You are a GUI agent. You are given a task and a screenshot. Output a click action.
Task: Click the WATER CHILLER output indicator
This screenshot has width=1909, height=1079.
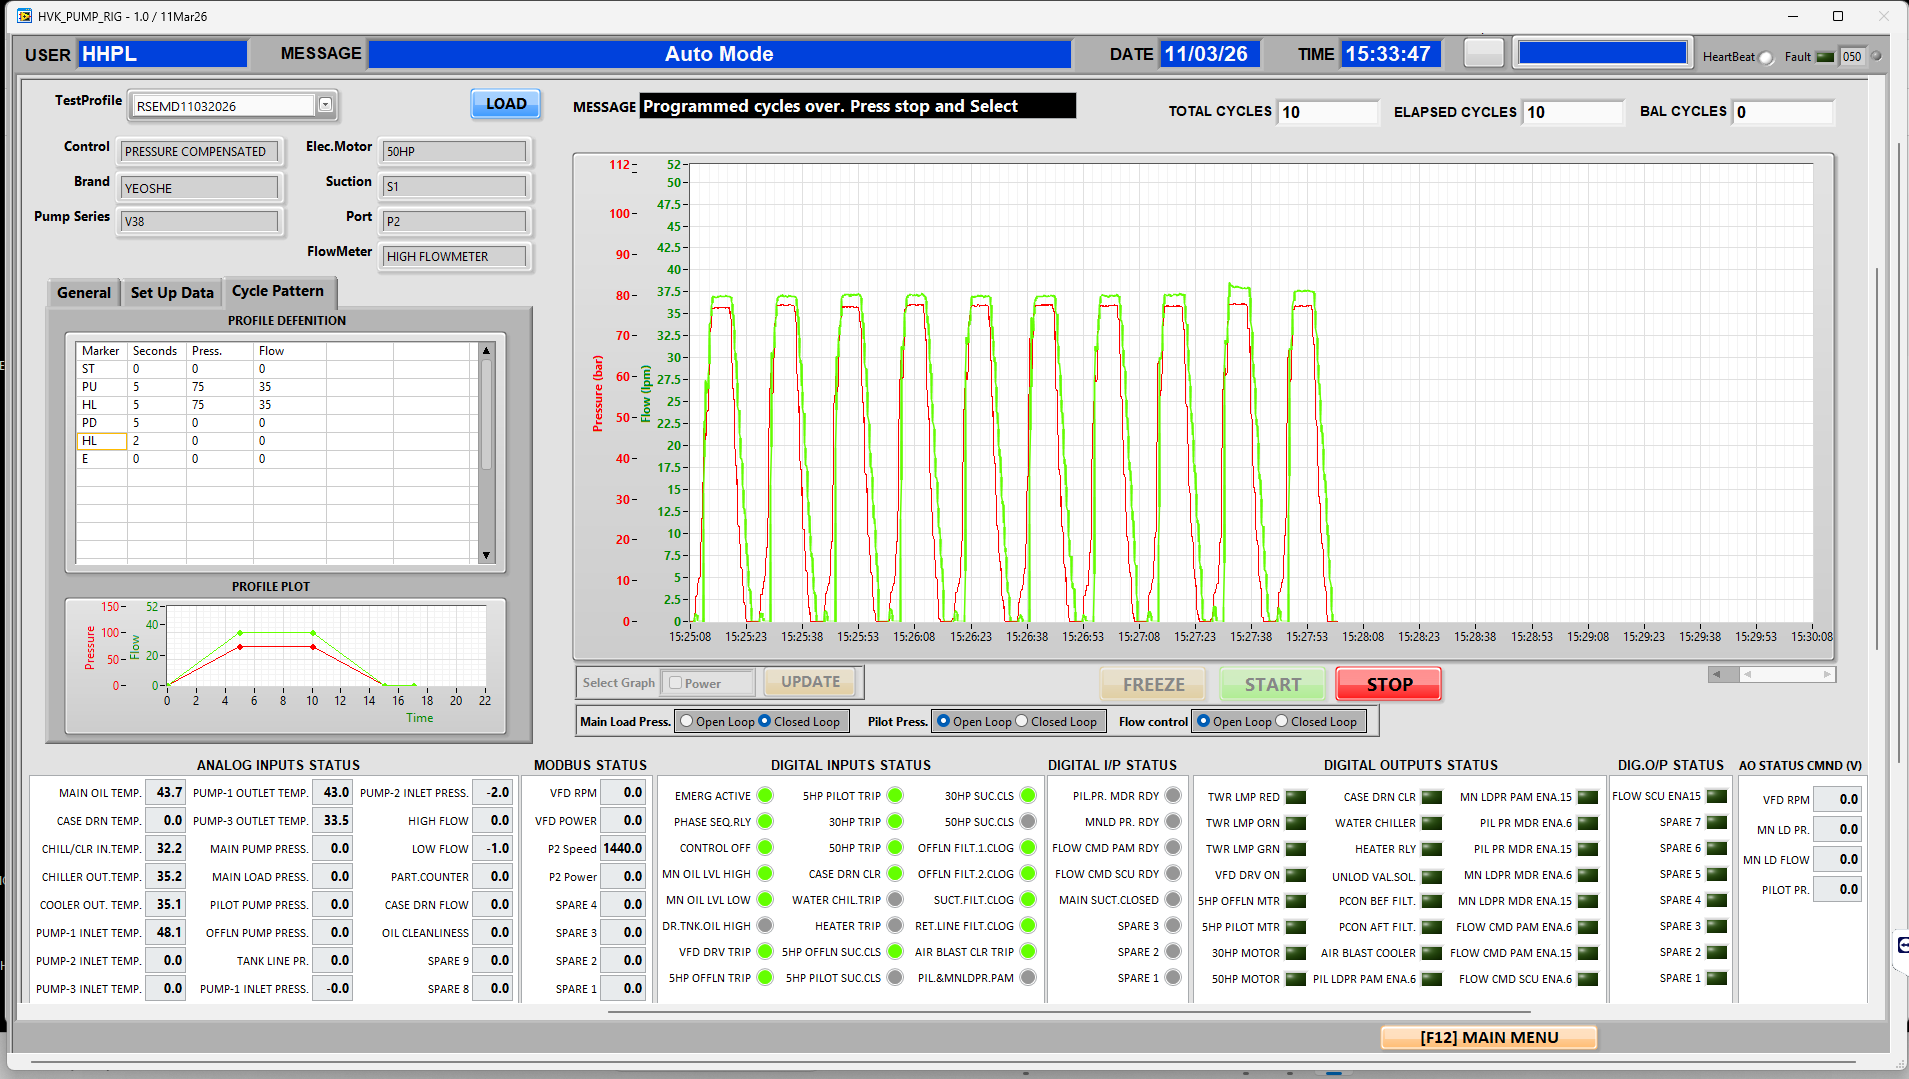click(1432, 823)
